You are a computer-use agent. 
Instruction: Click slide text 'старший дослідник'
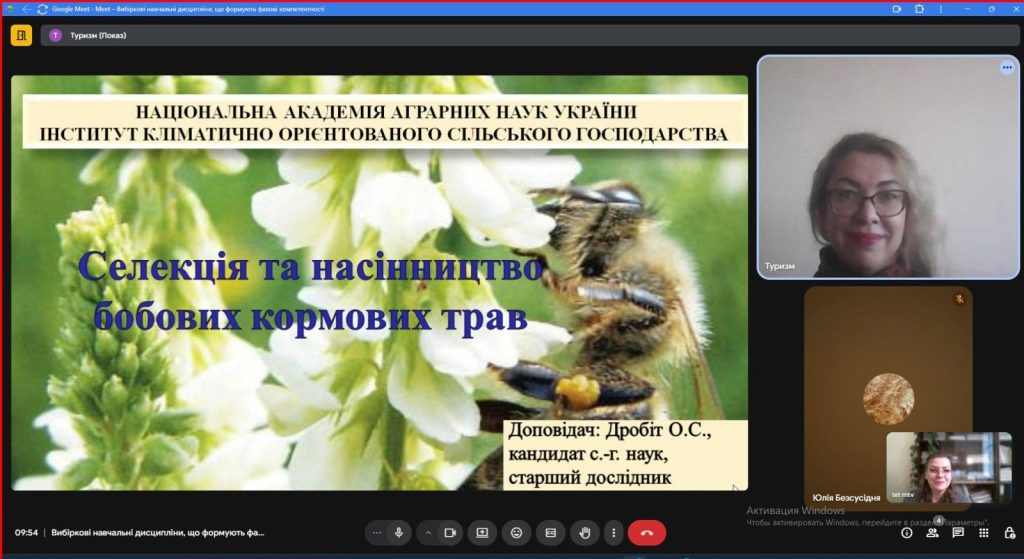590,478
